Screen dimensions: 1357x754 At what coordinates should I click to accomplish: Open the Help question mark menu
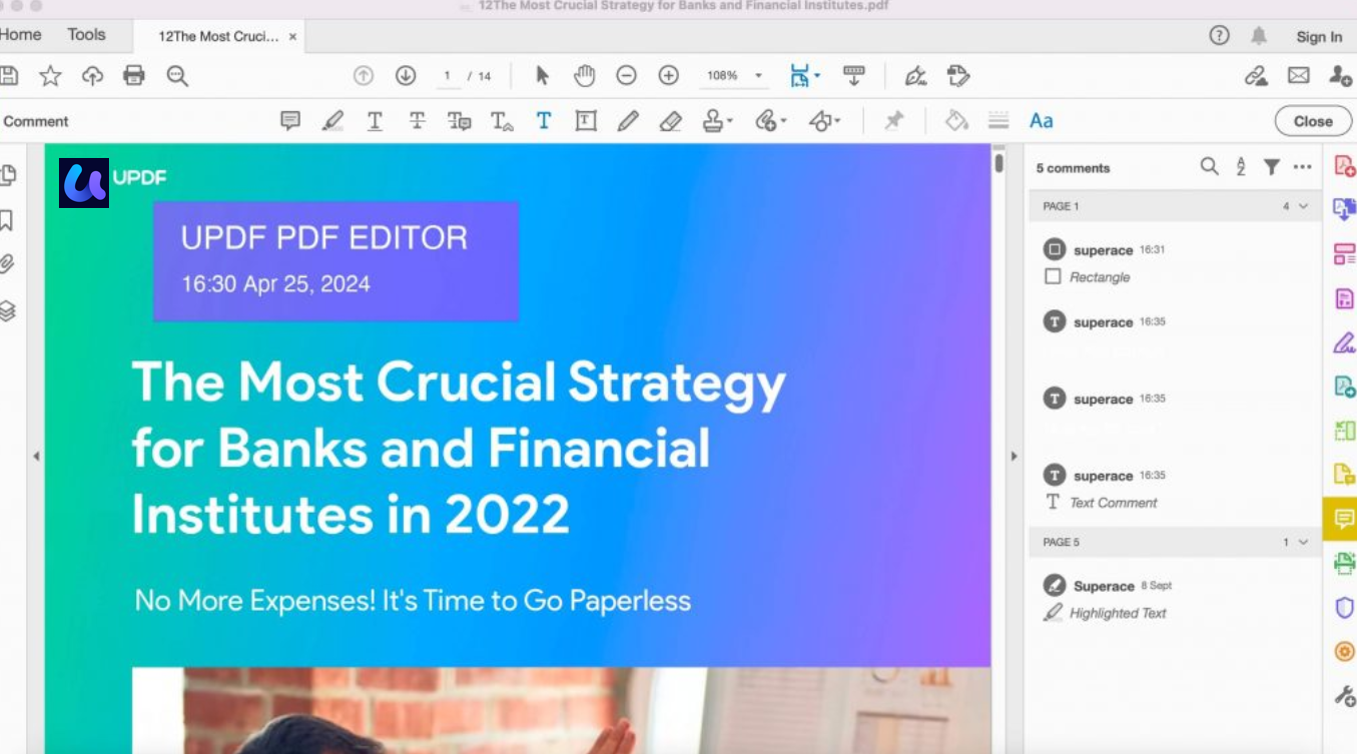pos(1219,36)
